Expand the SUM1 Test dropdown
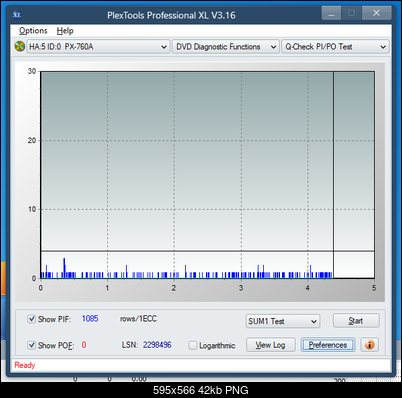The image size is (402, 398). pos(283,321)
